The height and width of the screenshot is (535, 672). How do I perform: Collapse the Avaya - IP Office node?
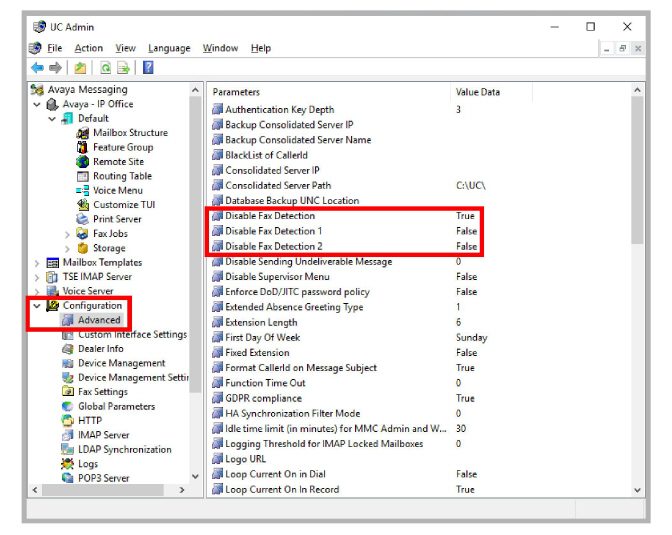click(37, 104)
